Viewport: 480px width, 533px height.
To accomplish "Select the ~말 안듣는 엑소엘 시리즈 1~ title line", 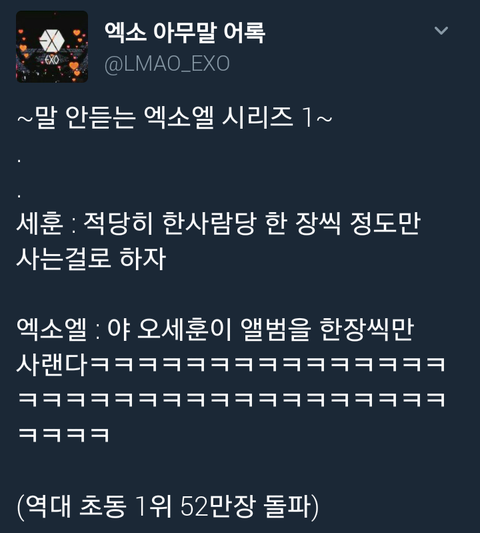I will [x=175, y=118].
